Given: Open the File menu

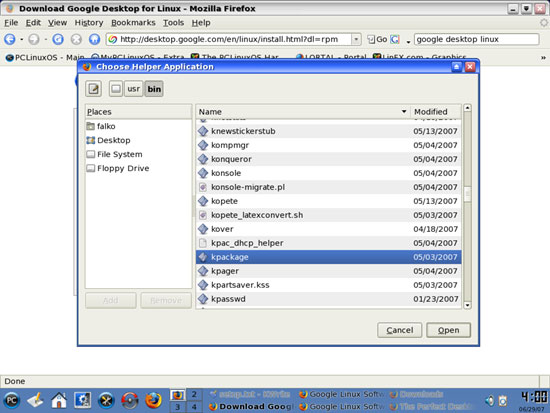Looking at the screenshot, I should click(11, 23).
